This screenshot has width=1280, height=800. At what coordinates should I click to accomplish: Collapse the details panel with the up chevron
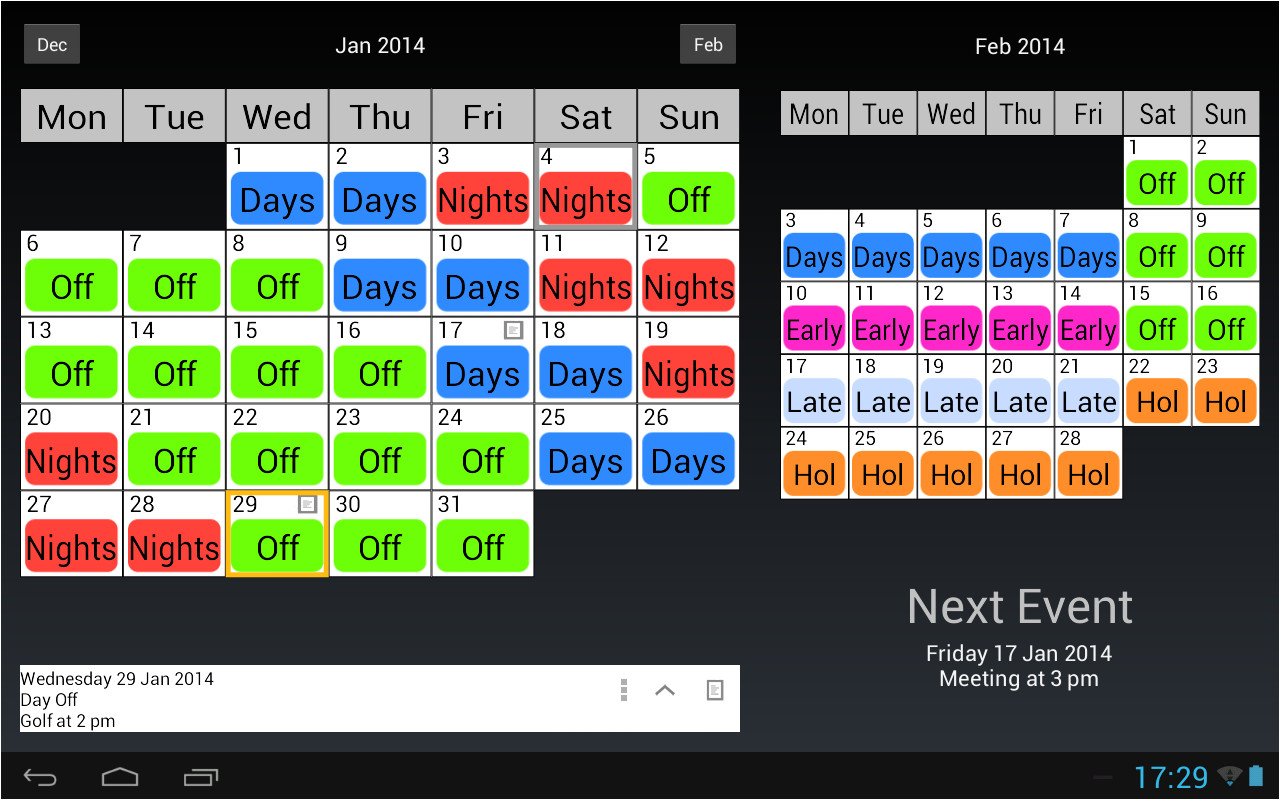[665, 690]
